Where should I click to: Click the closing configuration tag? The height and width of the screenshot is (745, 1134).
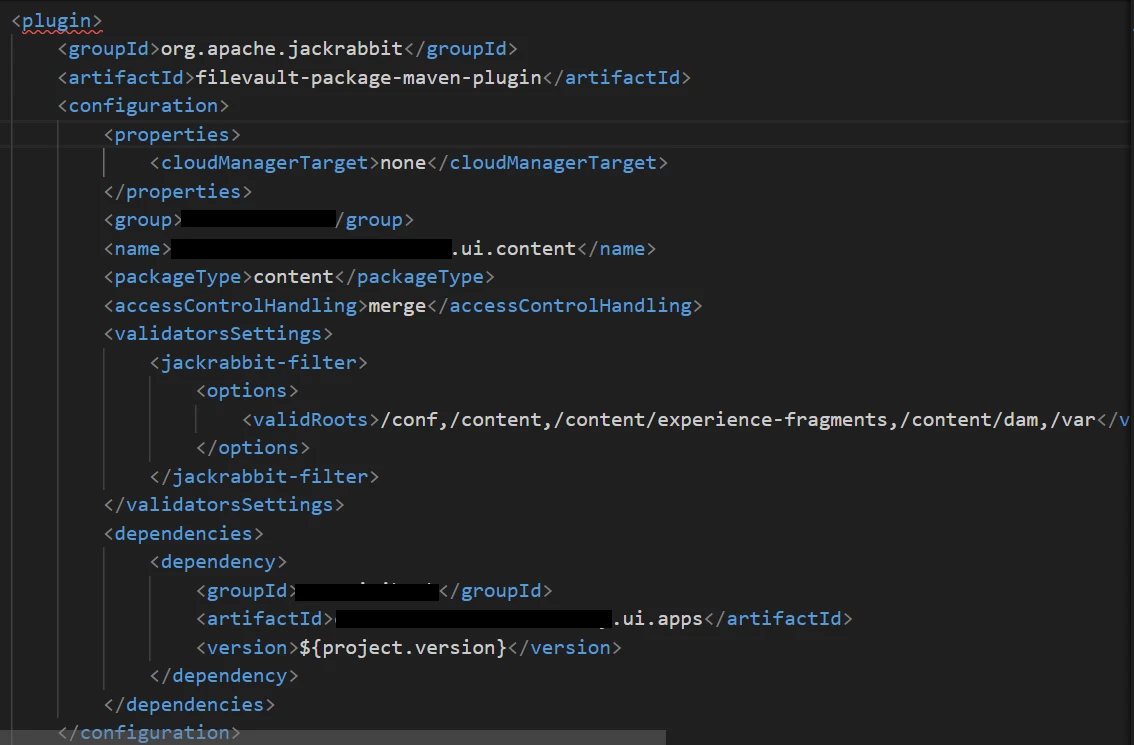(149, 733)
